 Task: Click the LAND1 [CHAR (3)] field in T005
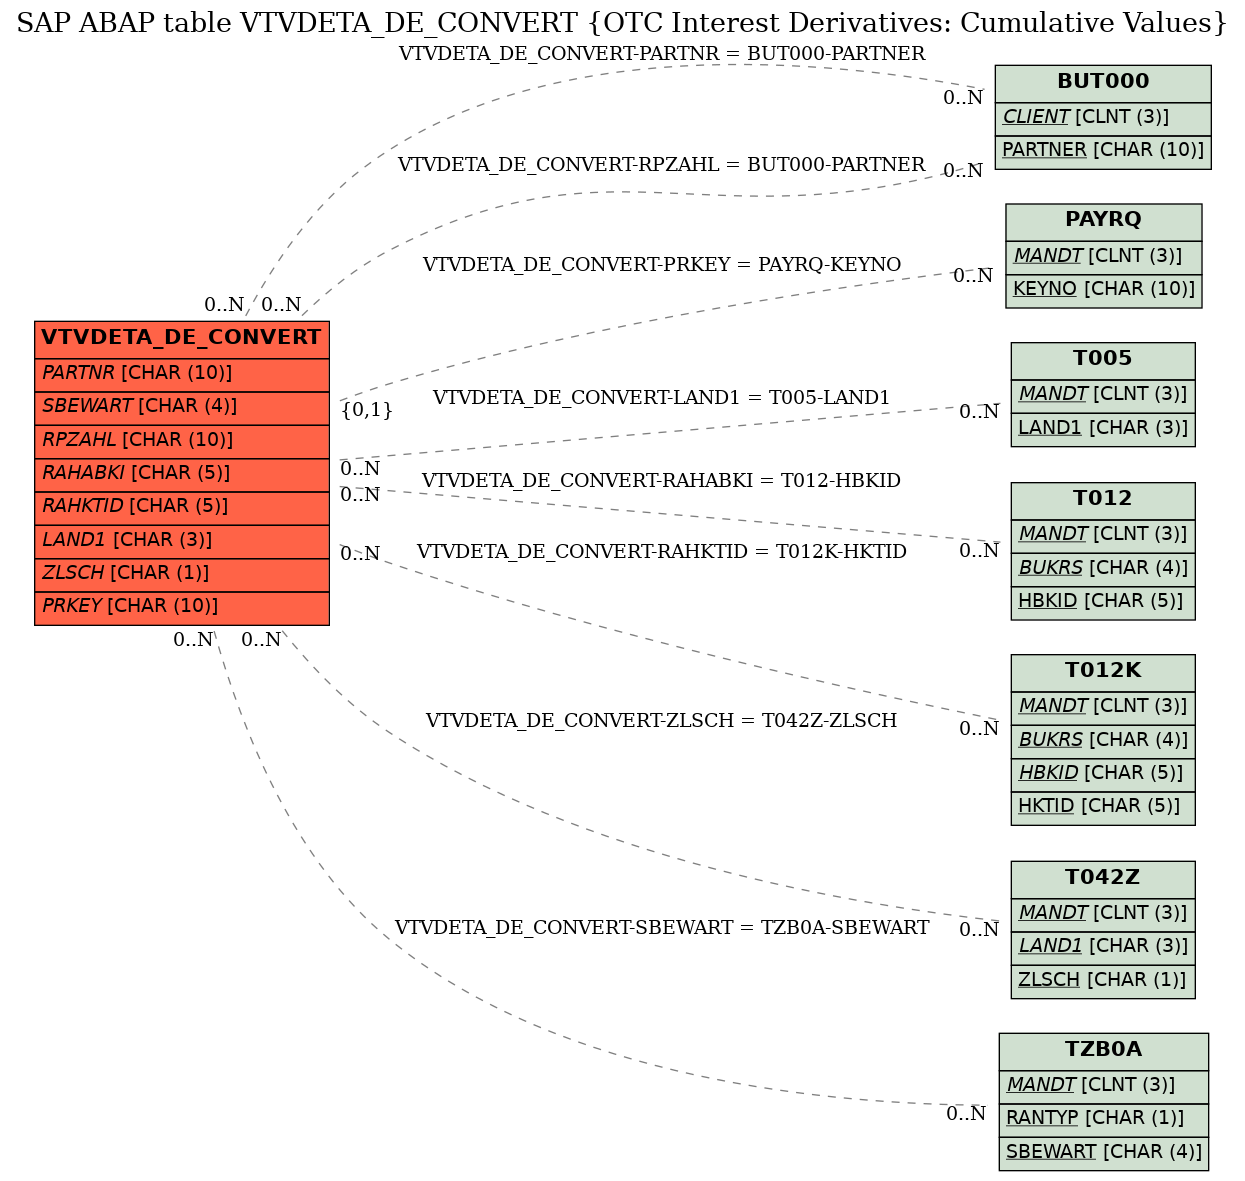tap(1103, 429)
